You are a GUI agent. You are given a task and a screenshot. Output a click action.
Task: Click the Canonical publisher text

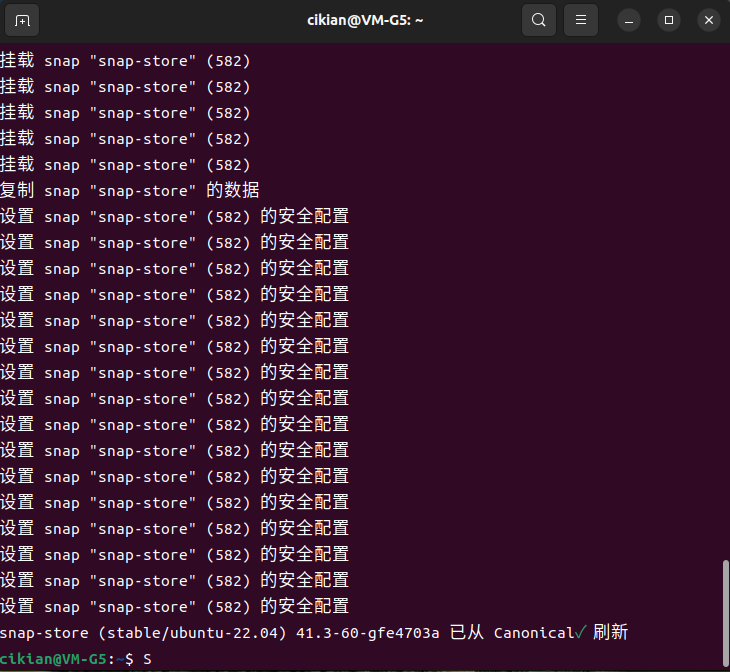534,633
